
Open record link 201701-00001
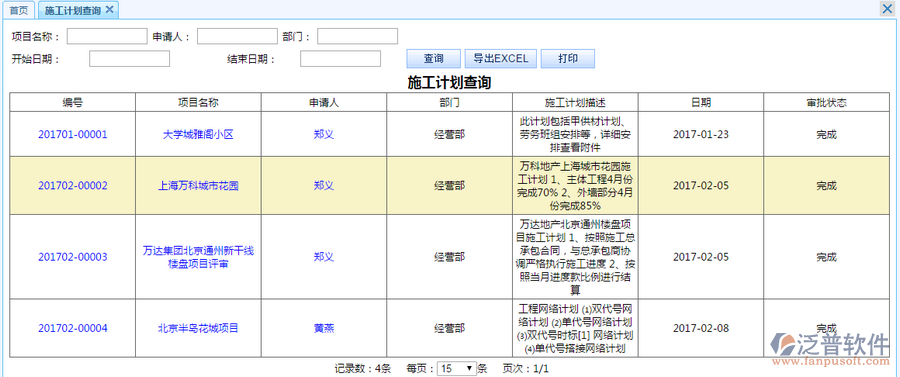[x=73, y=135]
